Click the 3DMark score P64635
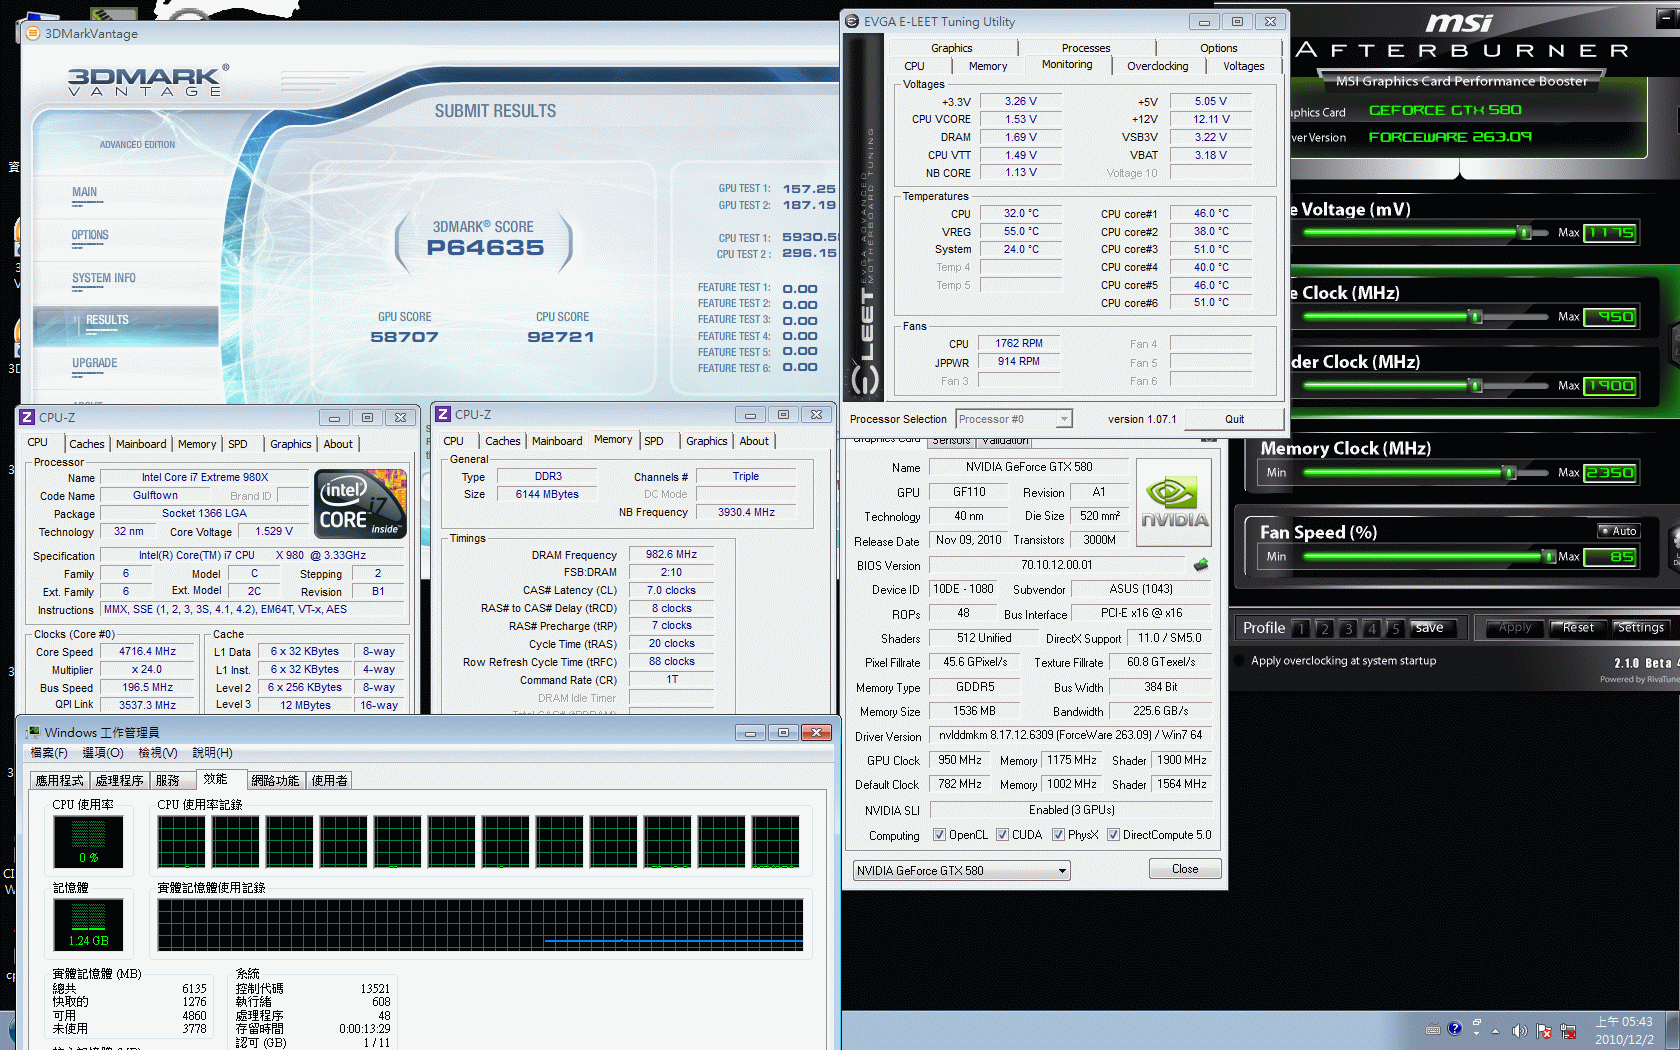The height and width of the screenshot is (1050, 1680). [x=485, y=248]
